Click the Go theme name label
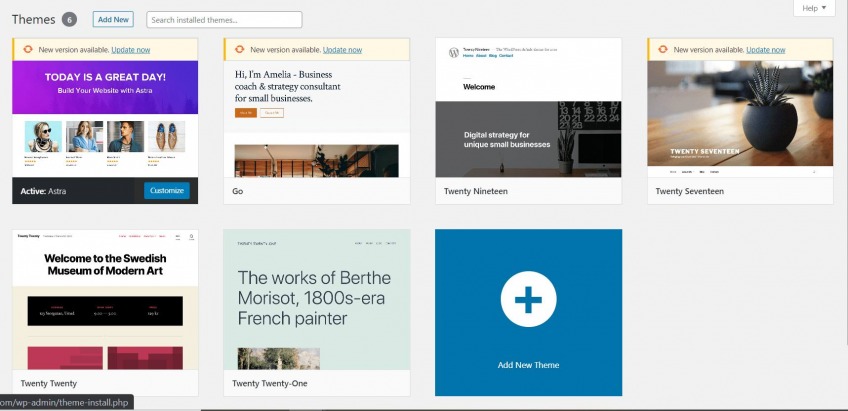Image resolution: width=848 pixels, height=411 pixels. [x=237, y=191]
